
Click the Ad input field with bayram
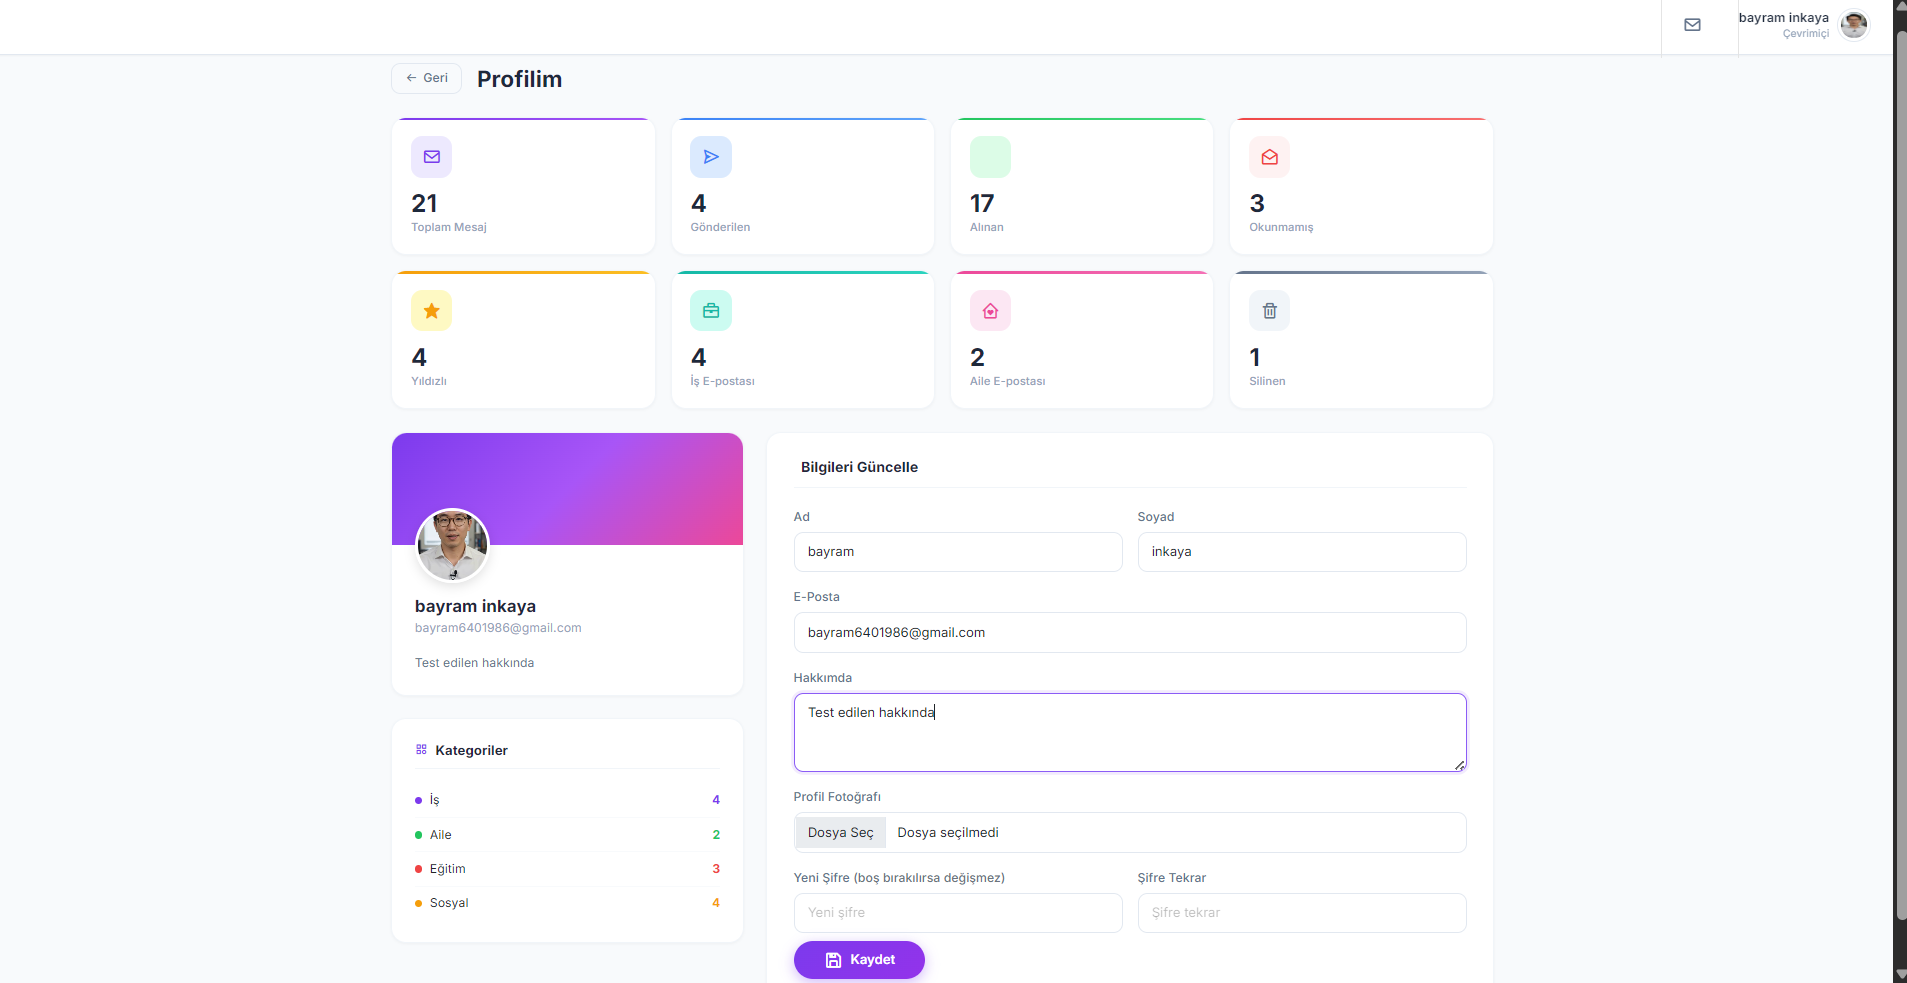pos(958,552)
